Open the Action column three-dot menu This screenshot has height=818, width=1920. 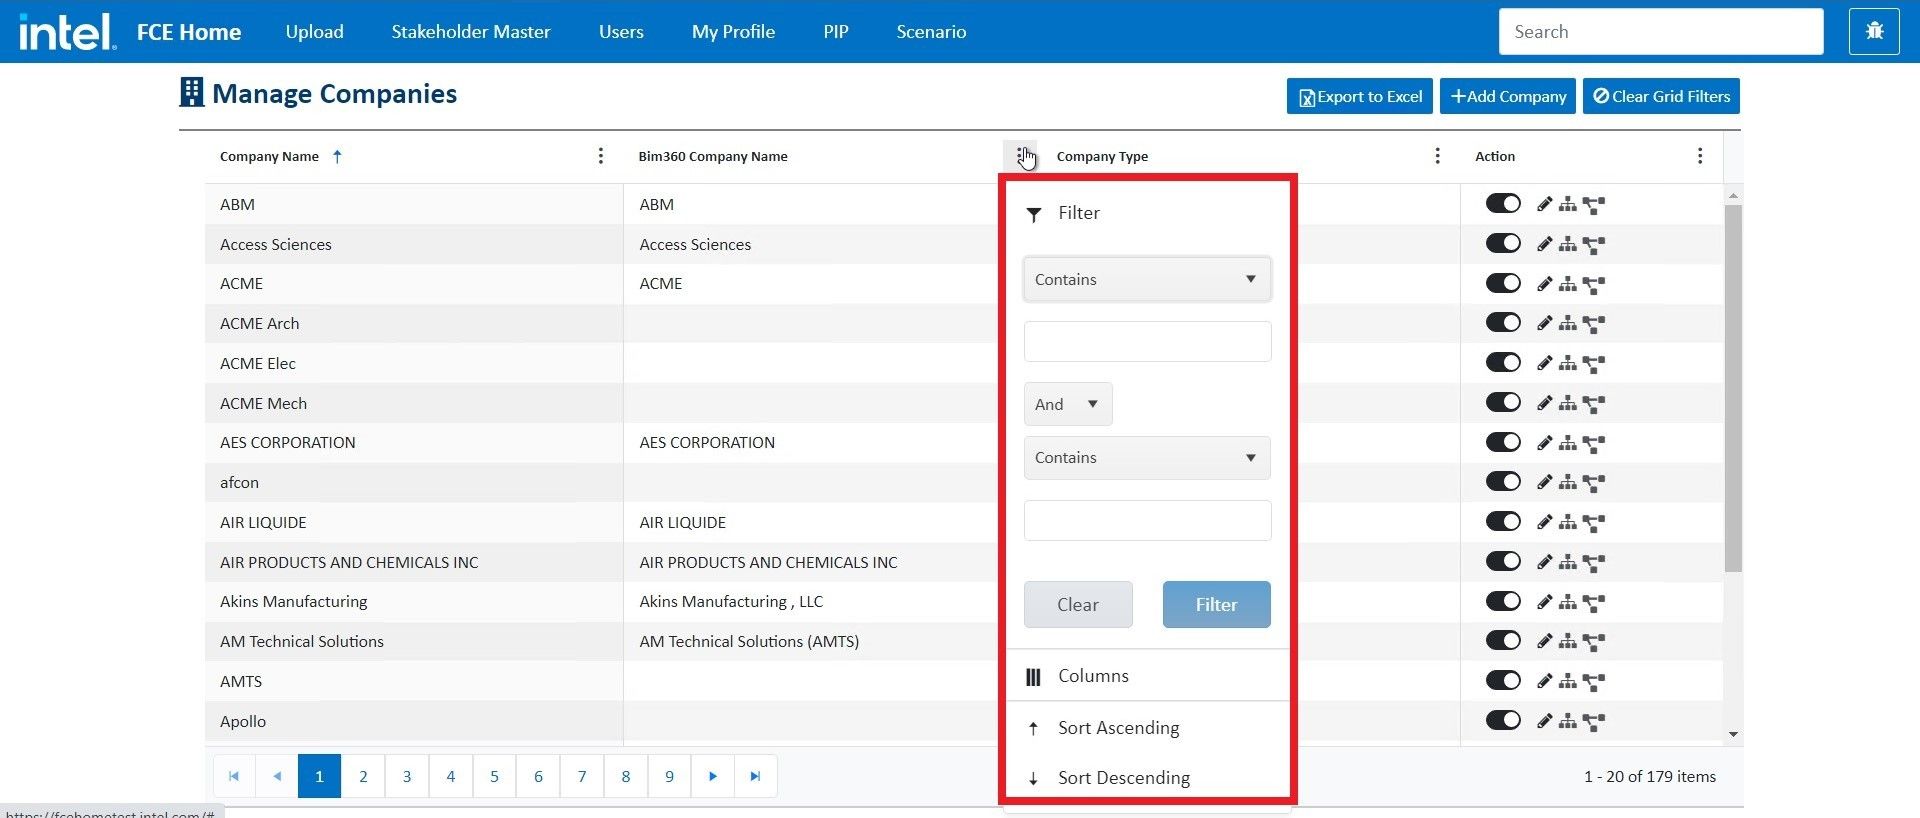[1699, 156]
